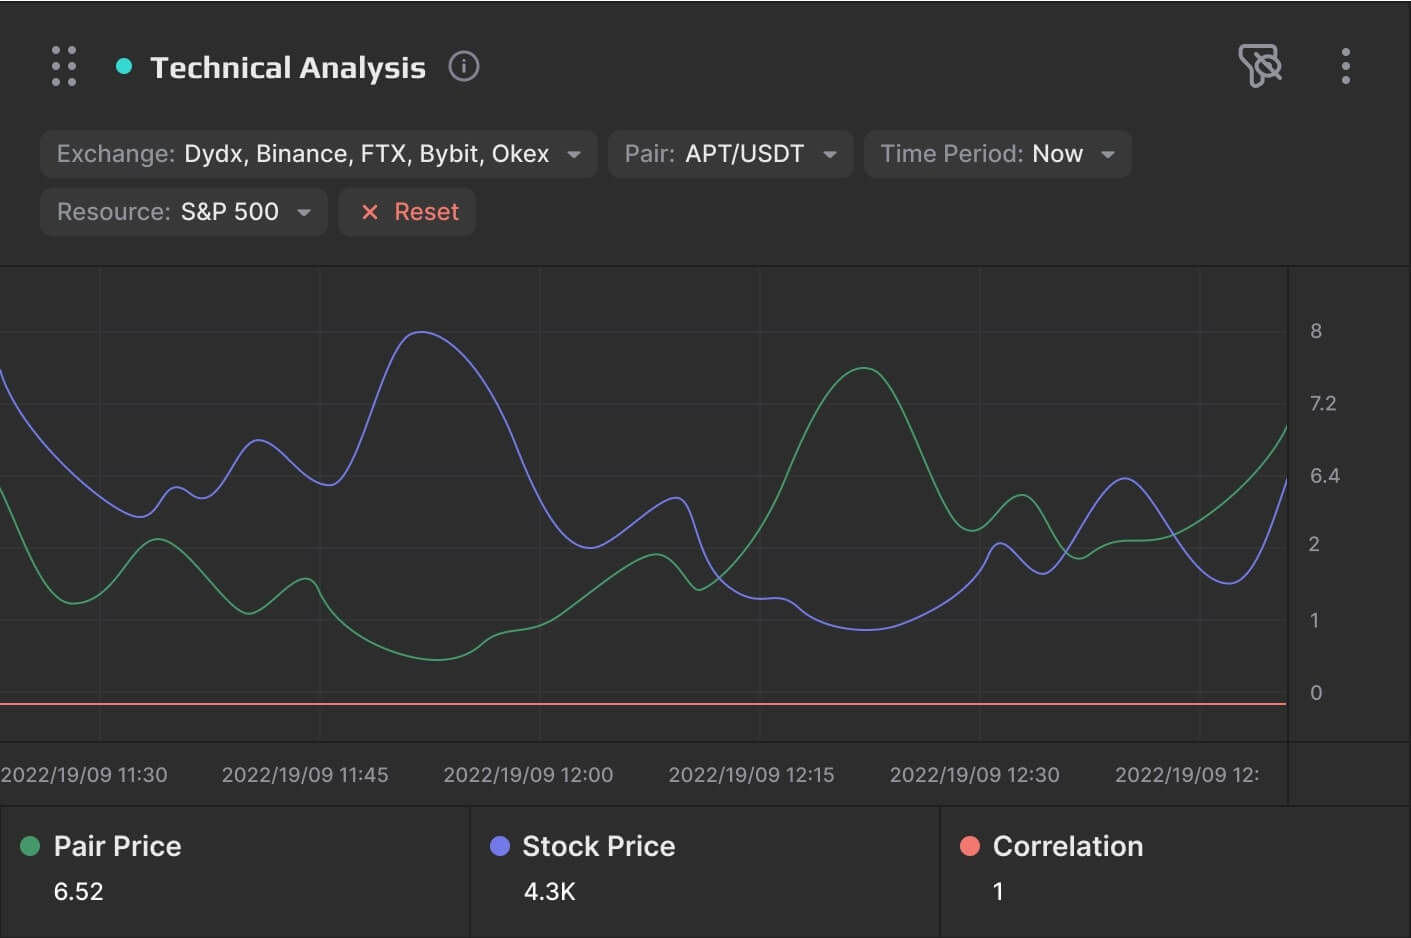Click the drag handle grip icon

(64, 66)
